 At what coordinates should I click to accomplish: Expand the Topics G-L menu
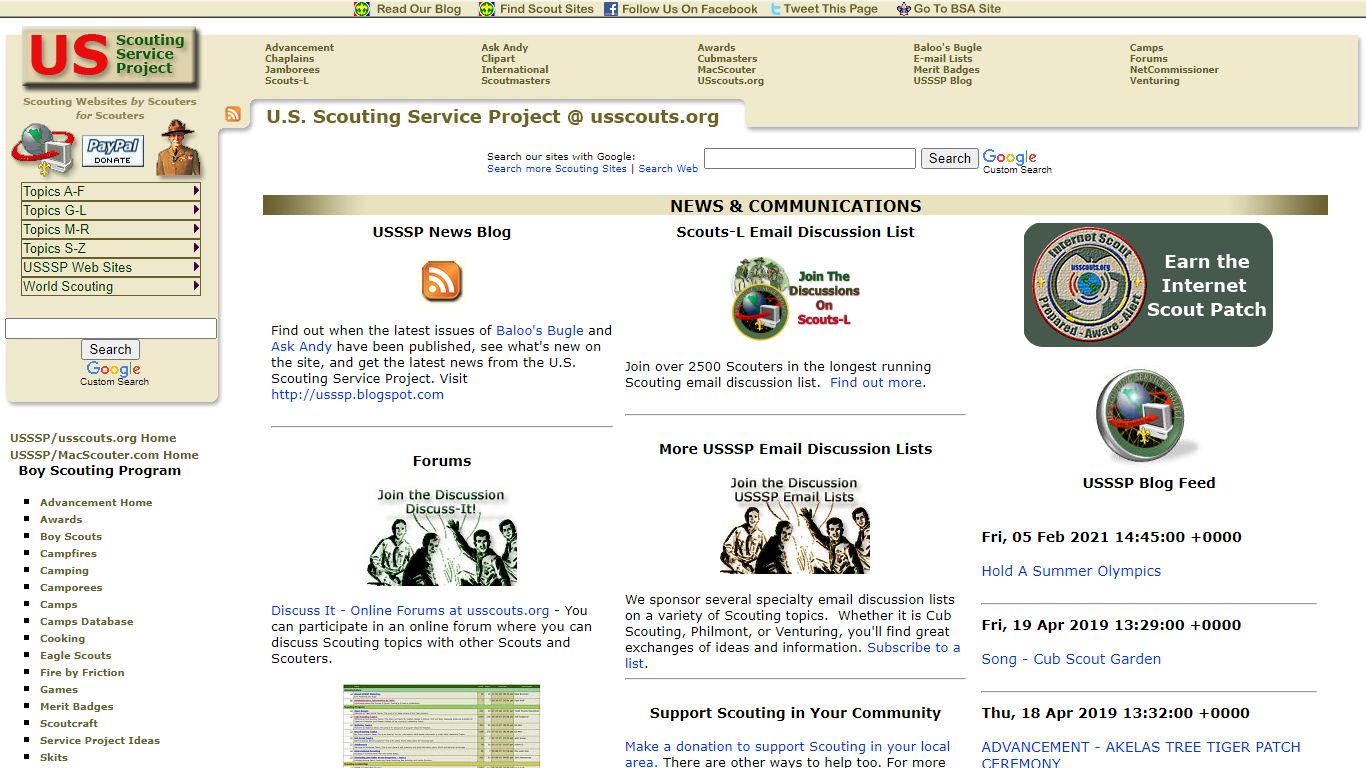point(111,210)
